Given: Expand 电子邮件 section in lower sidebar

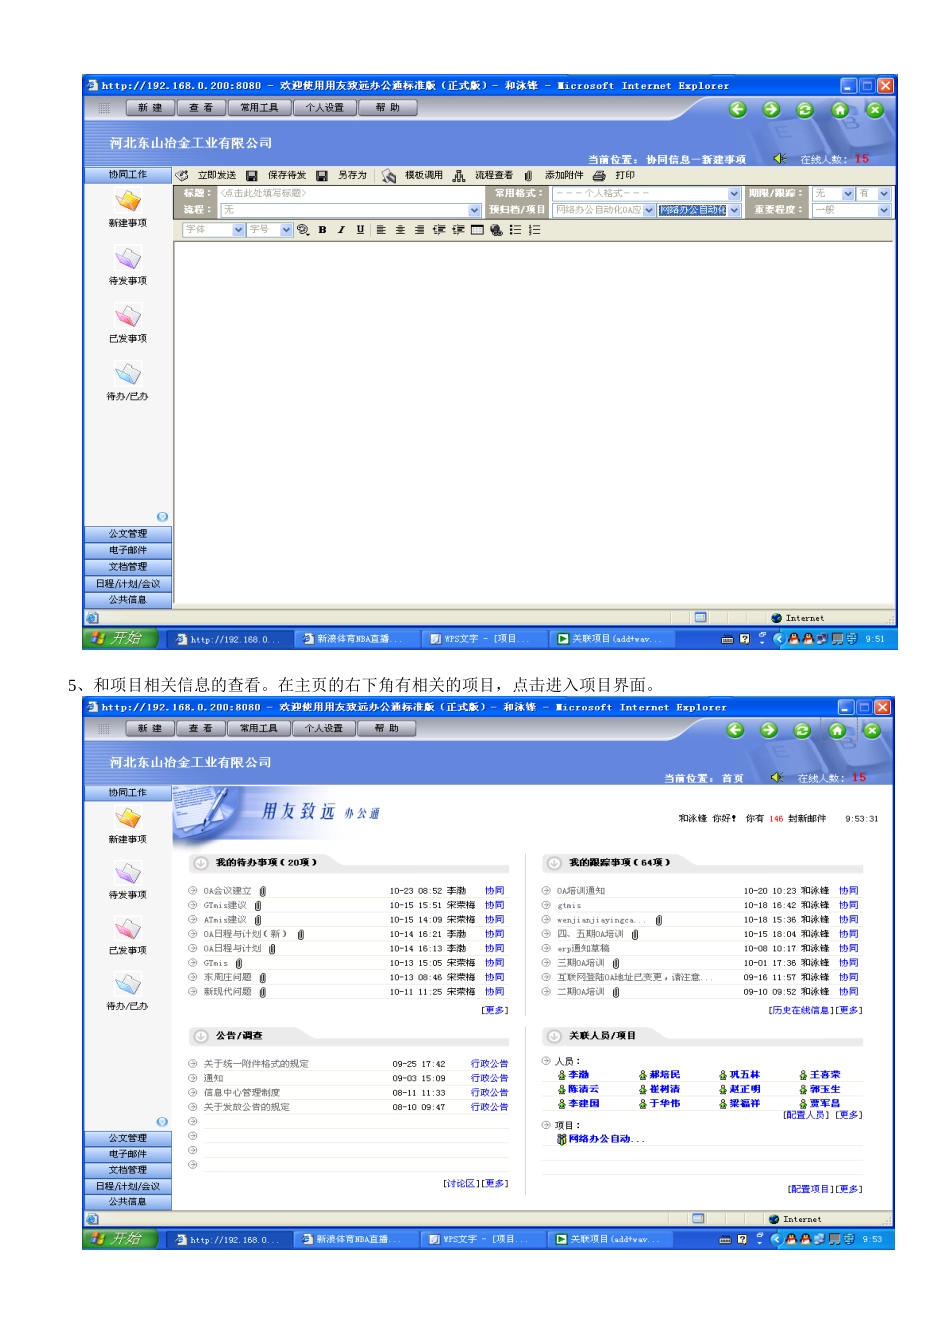Looking at the screenshot, I should [128, 1154].
